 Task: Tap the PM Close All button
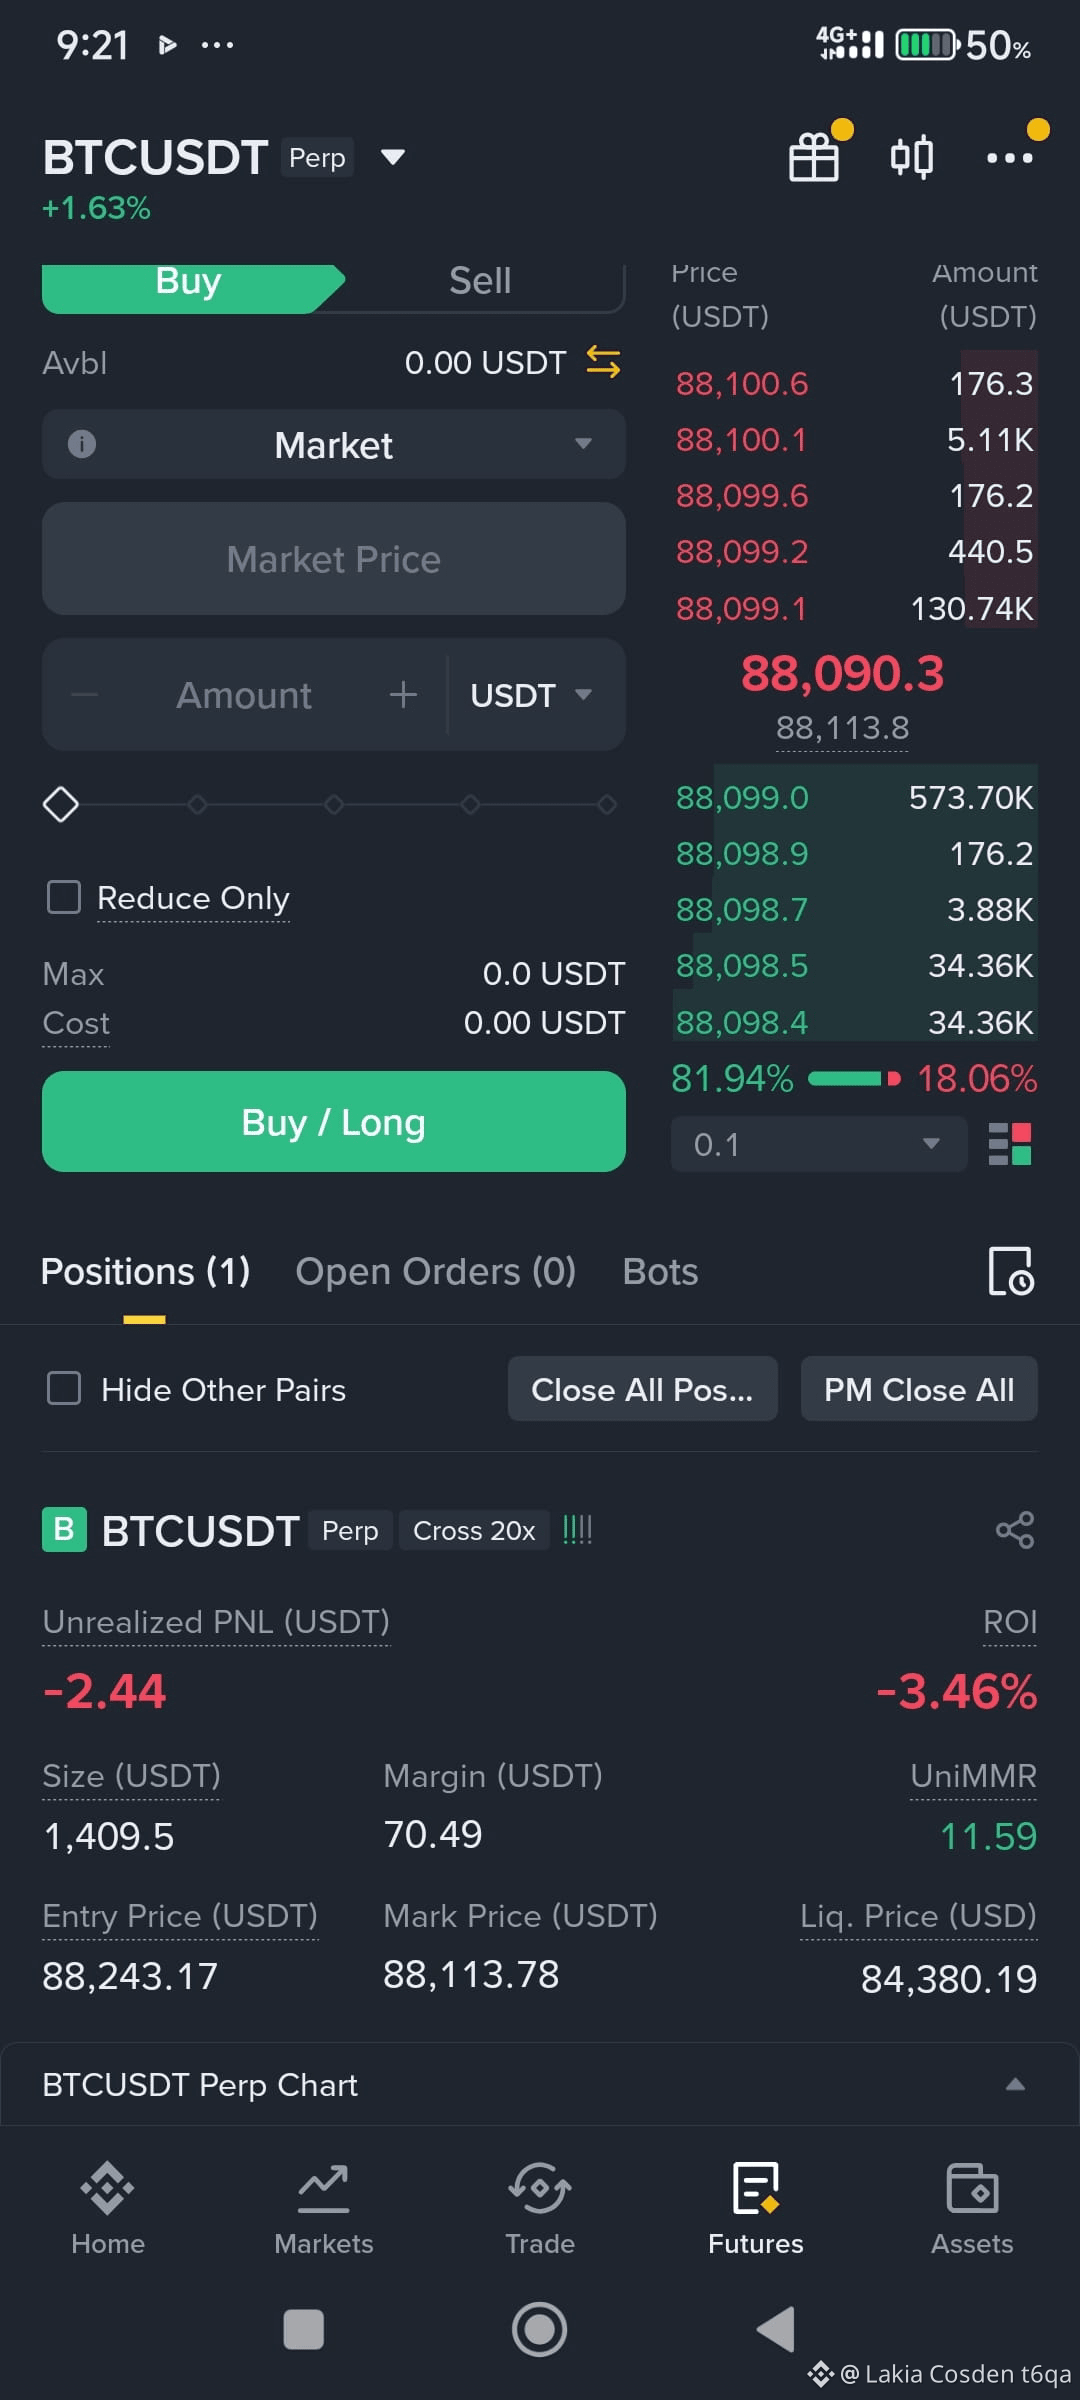click(919, 1389)
